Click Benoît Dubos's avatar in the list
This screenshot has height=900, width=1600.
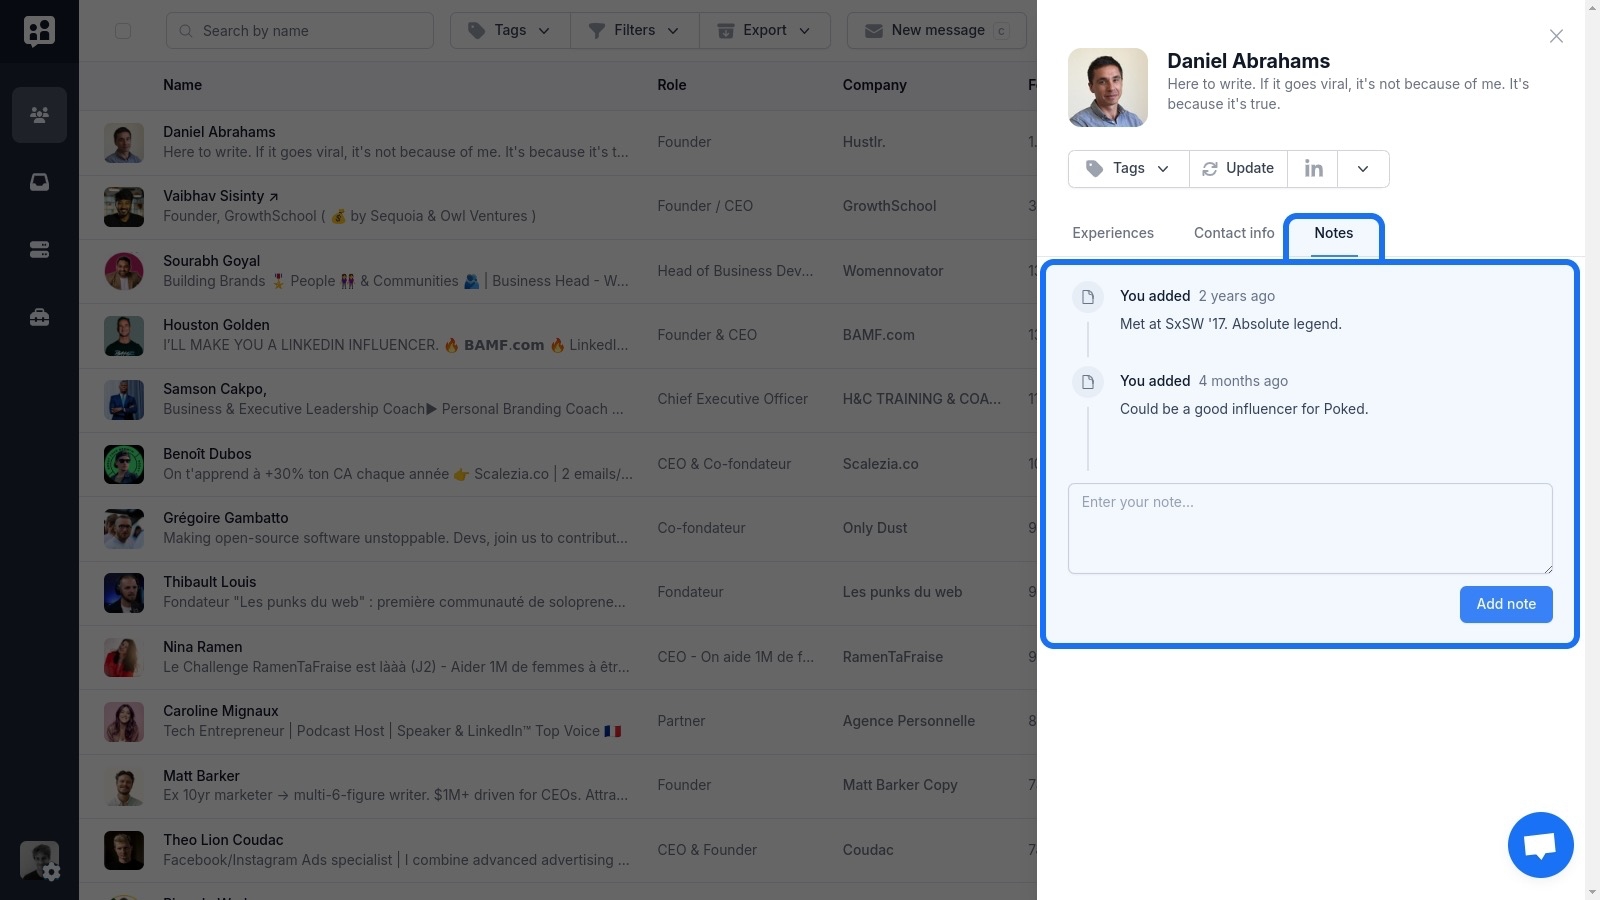[x=124, y=464]
